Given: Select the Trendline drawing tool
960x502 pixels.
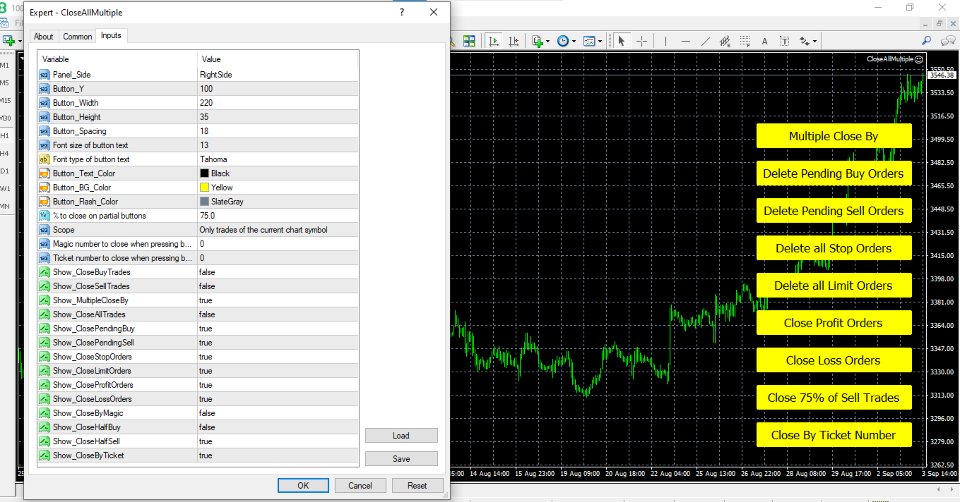Looking at the screenshot, I should coord(705,41).
